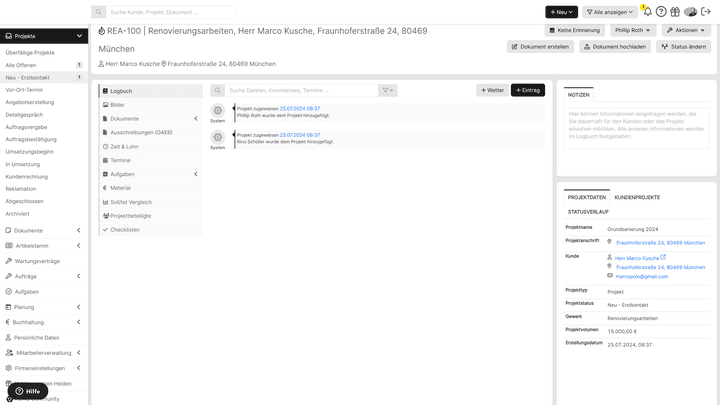Select the Notizen tab
720x405 pixels.
coord(578,95)
